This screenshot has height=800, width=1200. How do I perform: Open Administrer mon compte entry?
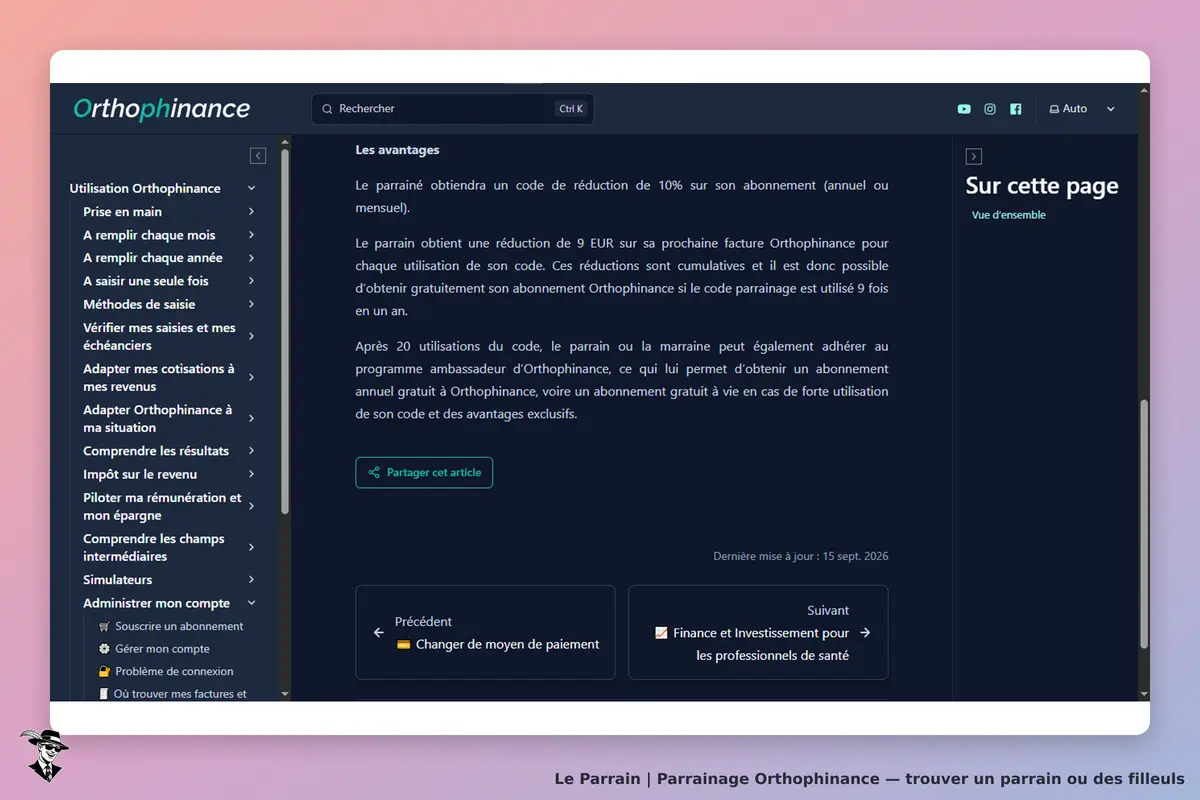coord(156,603)
